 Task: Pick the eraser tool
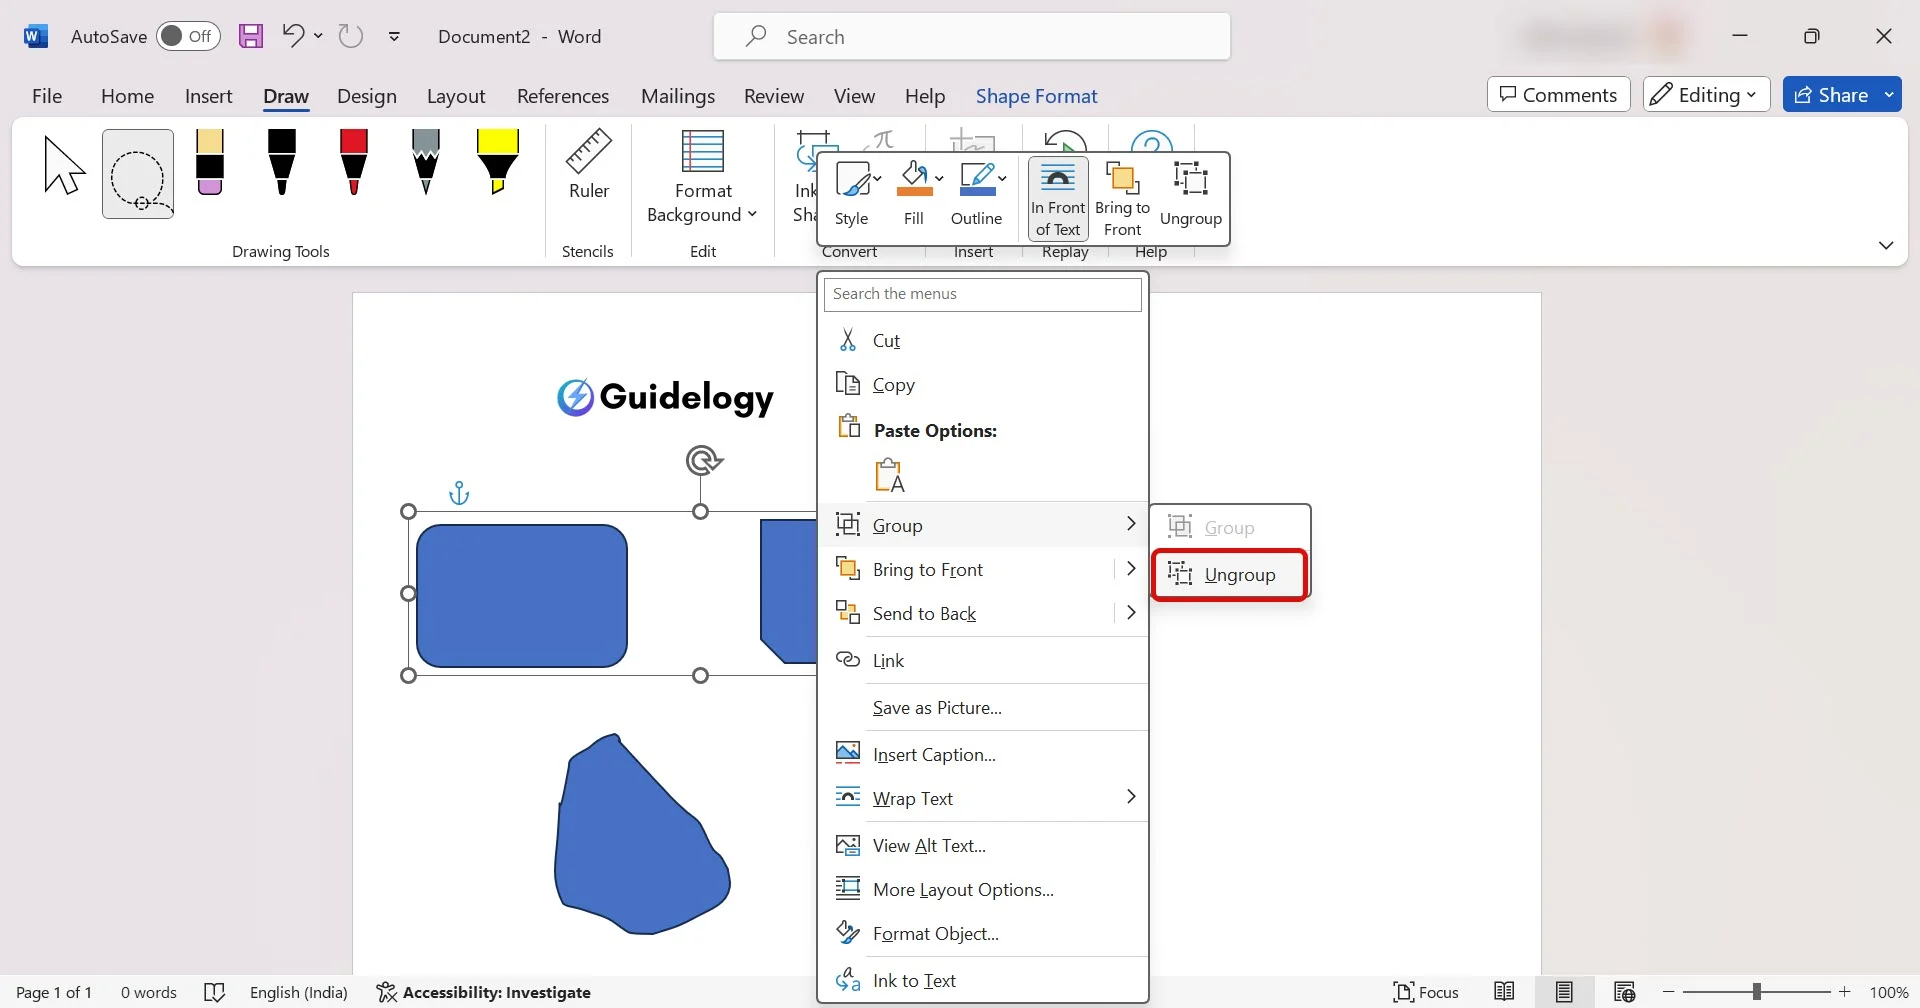point(210,162)
